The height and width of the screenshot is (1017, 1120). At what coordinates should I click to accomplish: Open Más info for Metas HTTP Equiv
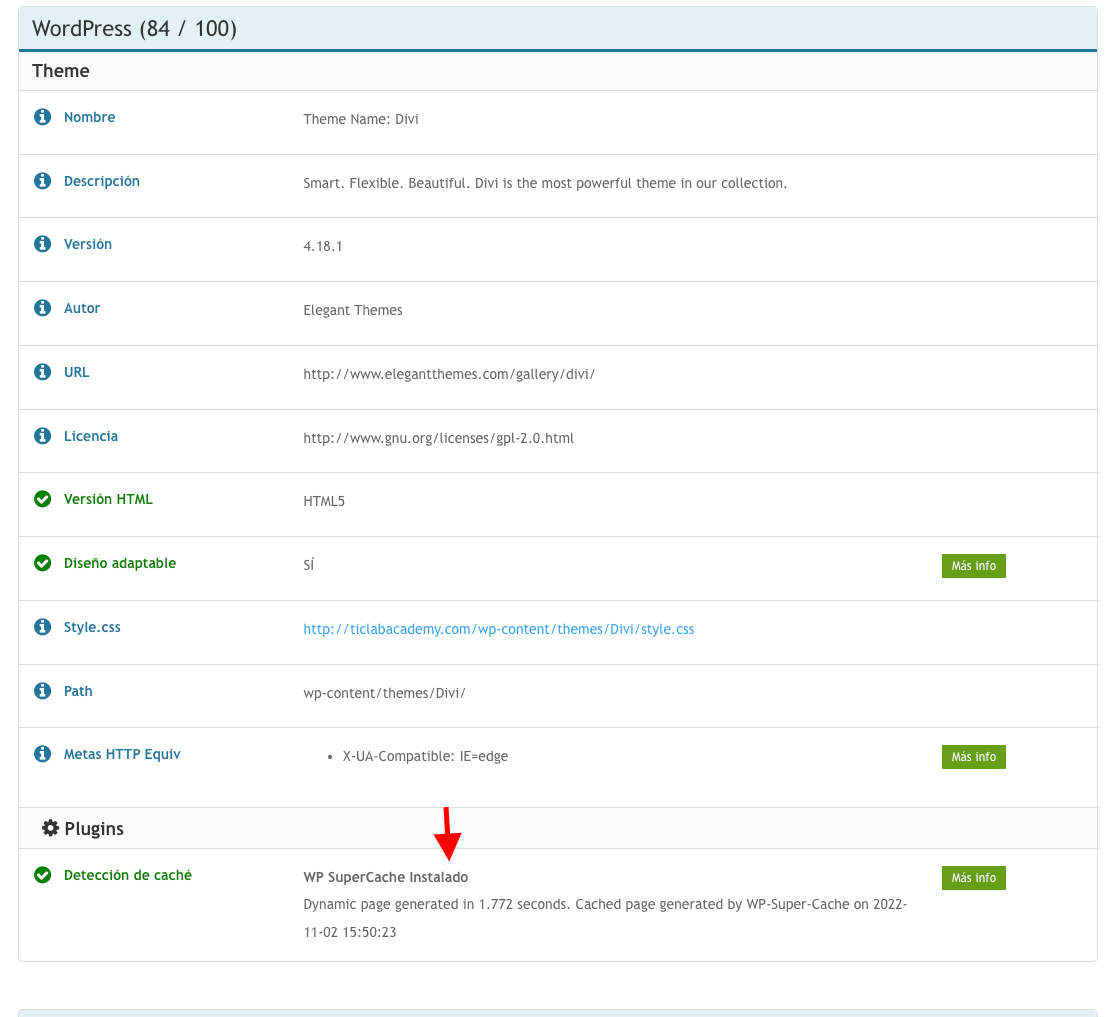coord(974,757)
